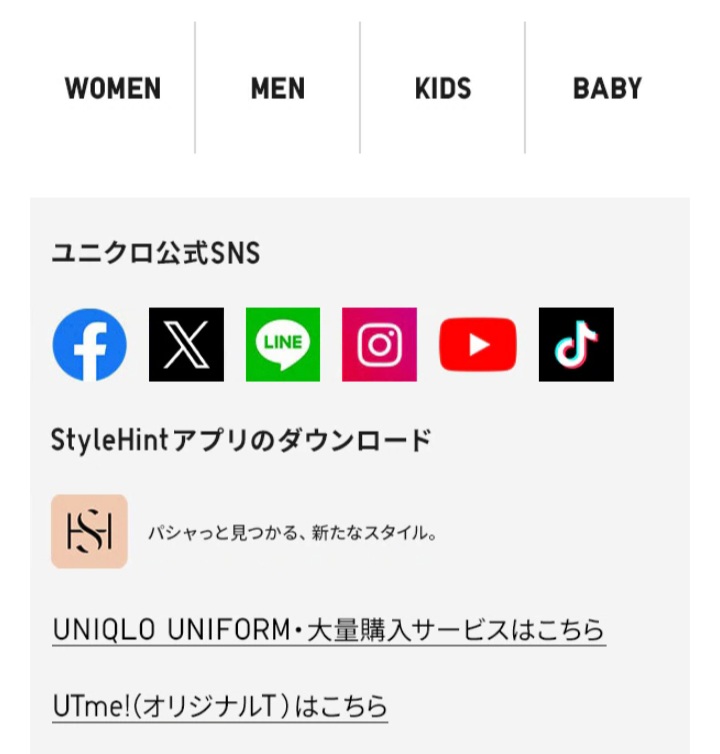Viewport: 720px width, 754px height.
Task: Switch to the MEN category
Action: coord(278,88)
